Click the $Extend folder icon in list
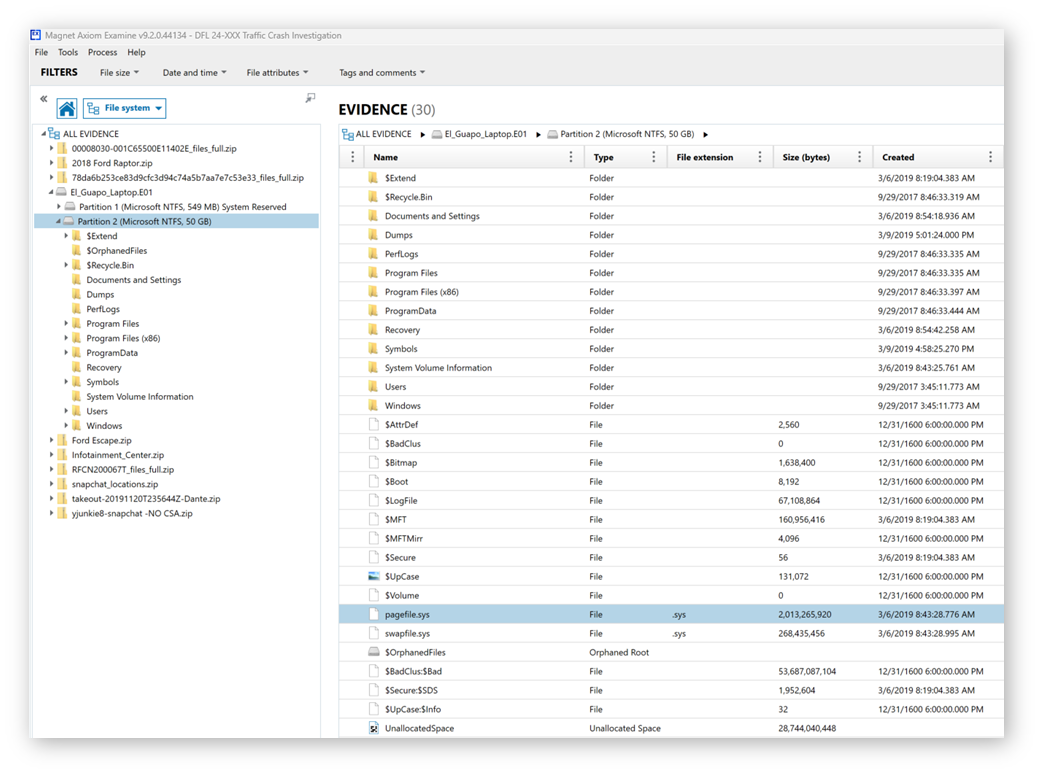Viewport: 1042px width, 776px height. (373, 178)
